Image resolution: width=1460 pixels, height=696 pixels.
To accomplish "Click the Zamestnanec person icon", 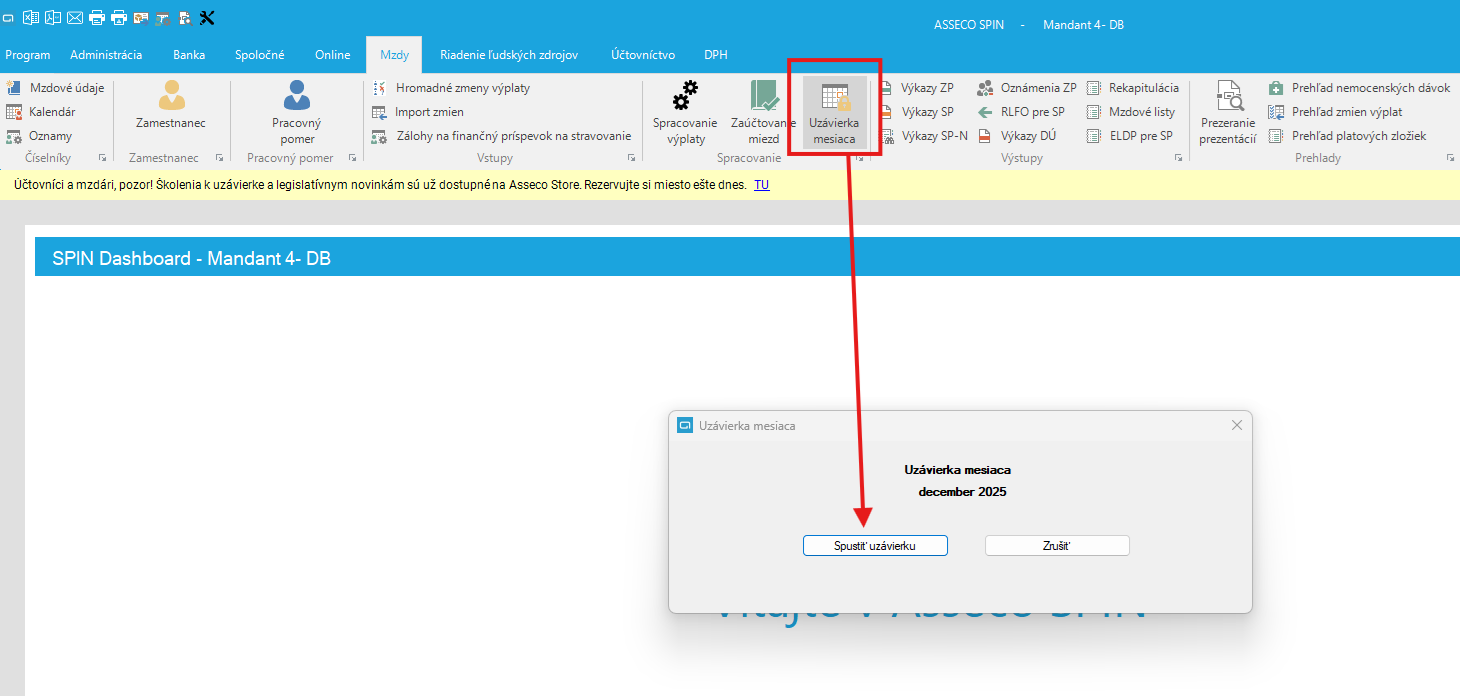I will point(171,96).
